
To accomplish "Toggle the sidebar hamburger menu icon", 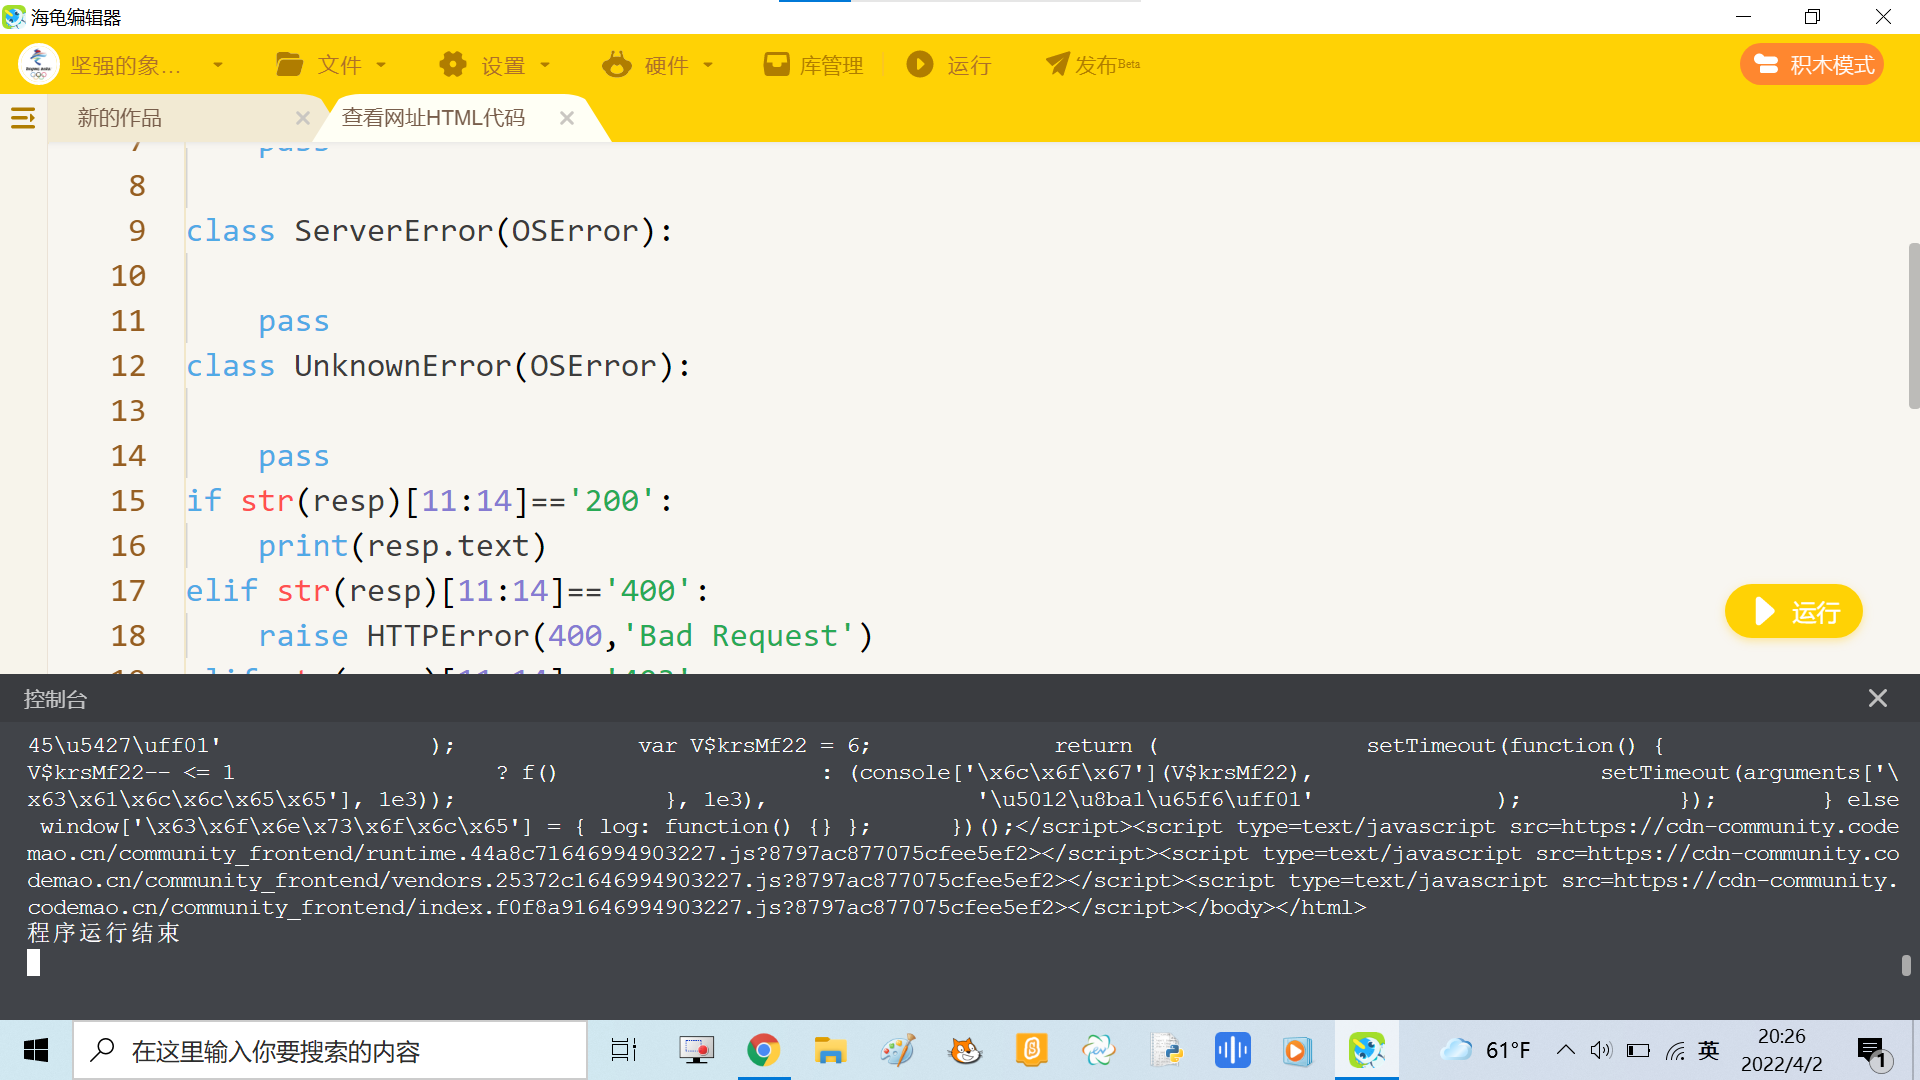I will click(x=23, y=118).
